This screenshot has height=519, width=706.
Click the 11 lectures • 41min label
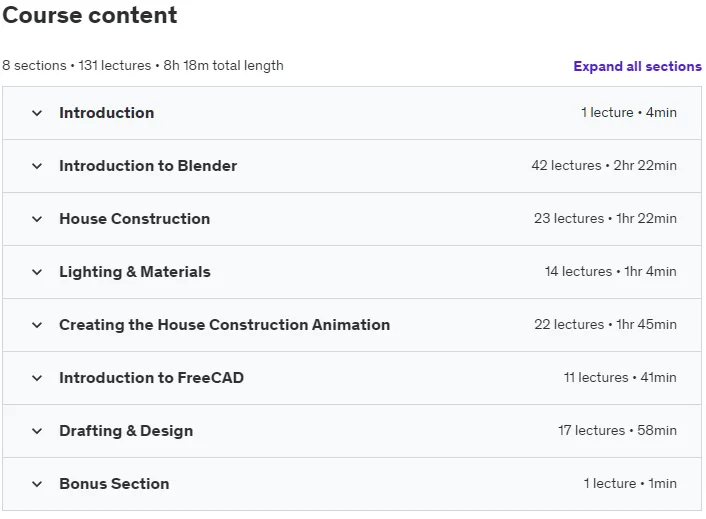pyautogui.click(x=620, y=377)
